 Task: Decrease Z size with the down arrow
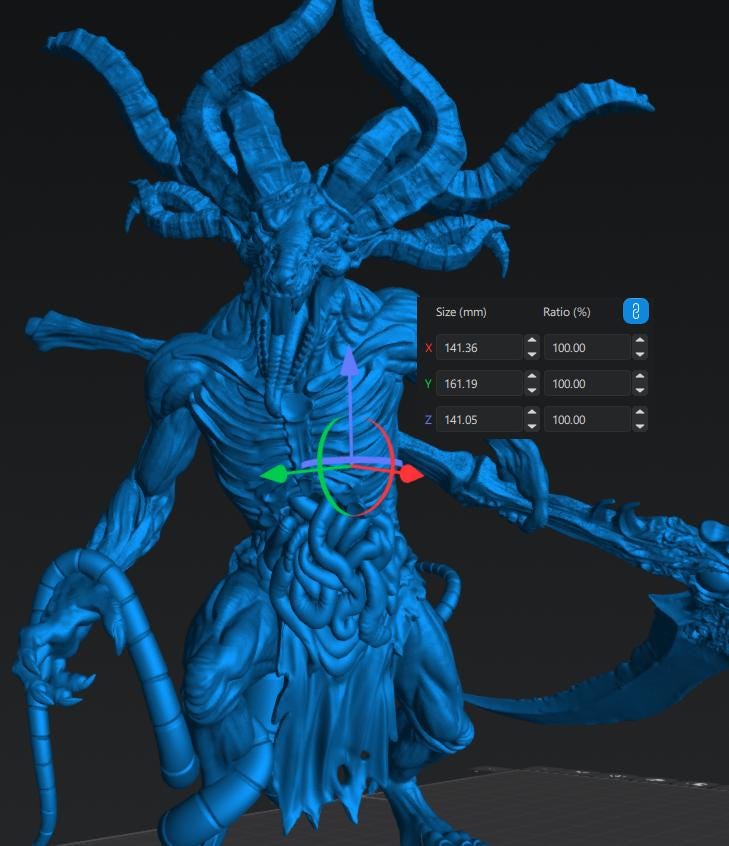(532, 426)
